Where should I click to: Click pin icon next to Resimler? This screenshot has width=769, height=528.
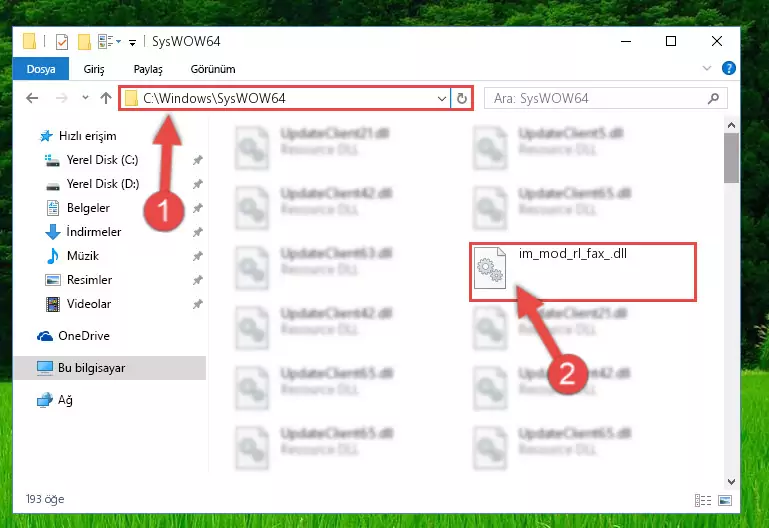coord(198,280)
